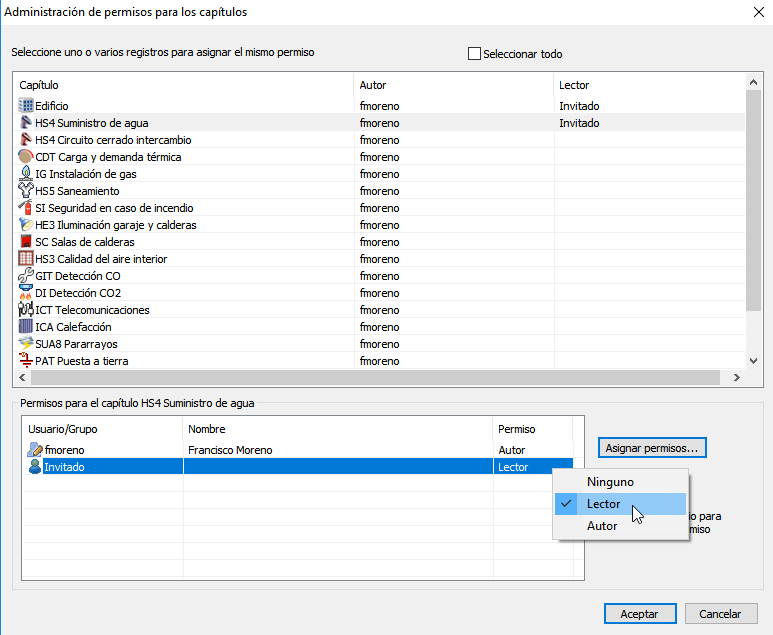
Task: Click the vertical scrollbar thumb in chapter list
Action: tap(753, 201)
